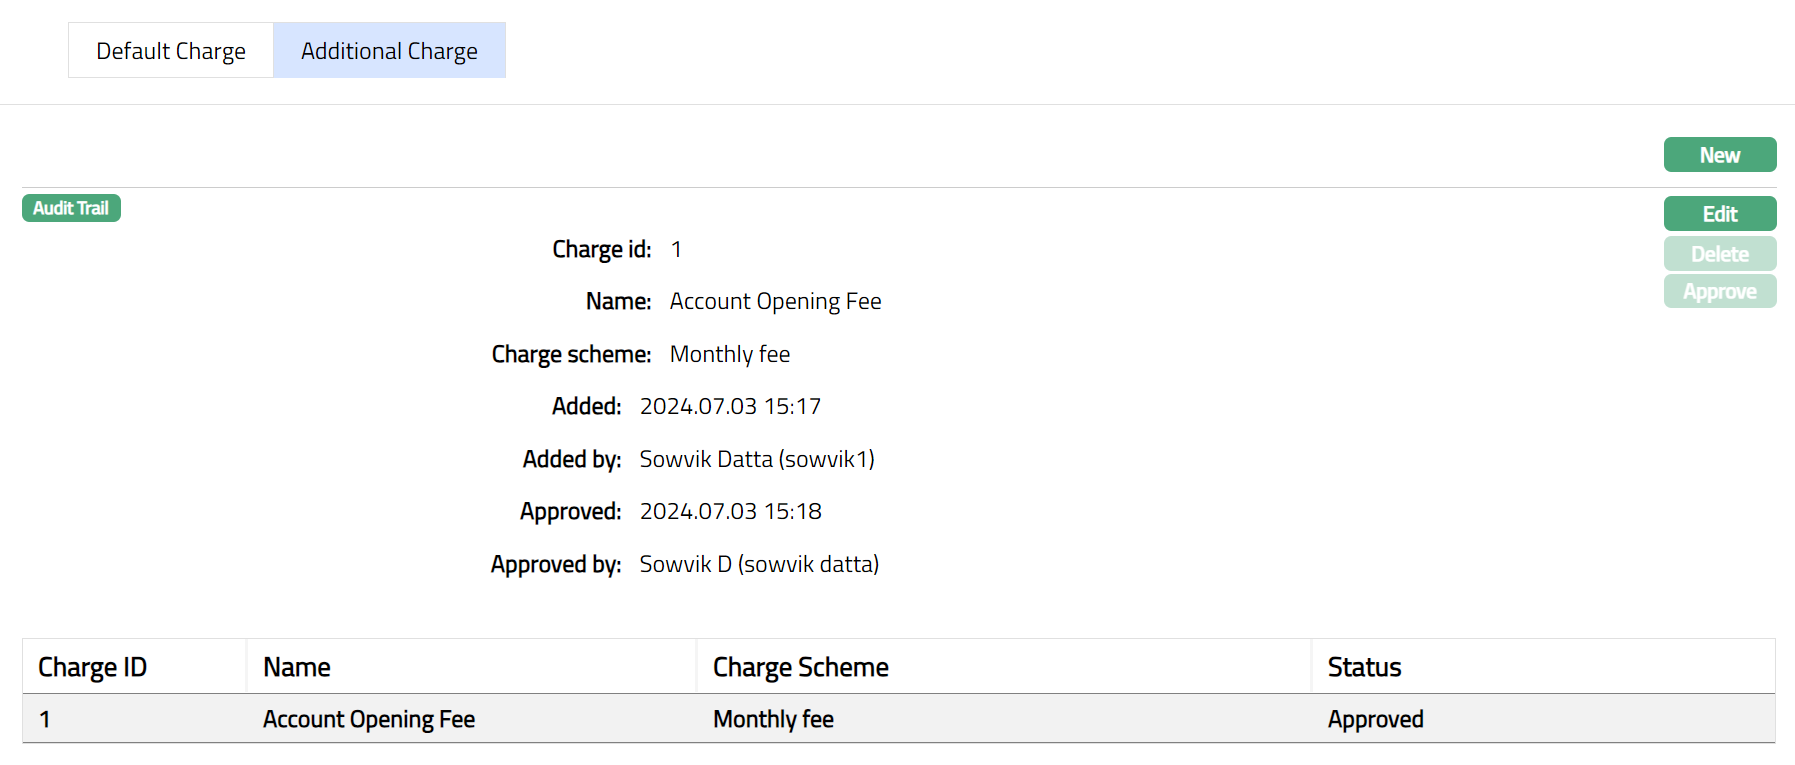Click the Charge Scheme column header

pyautogui.click(x=800, y=667)
